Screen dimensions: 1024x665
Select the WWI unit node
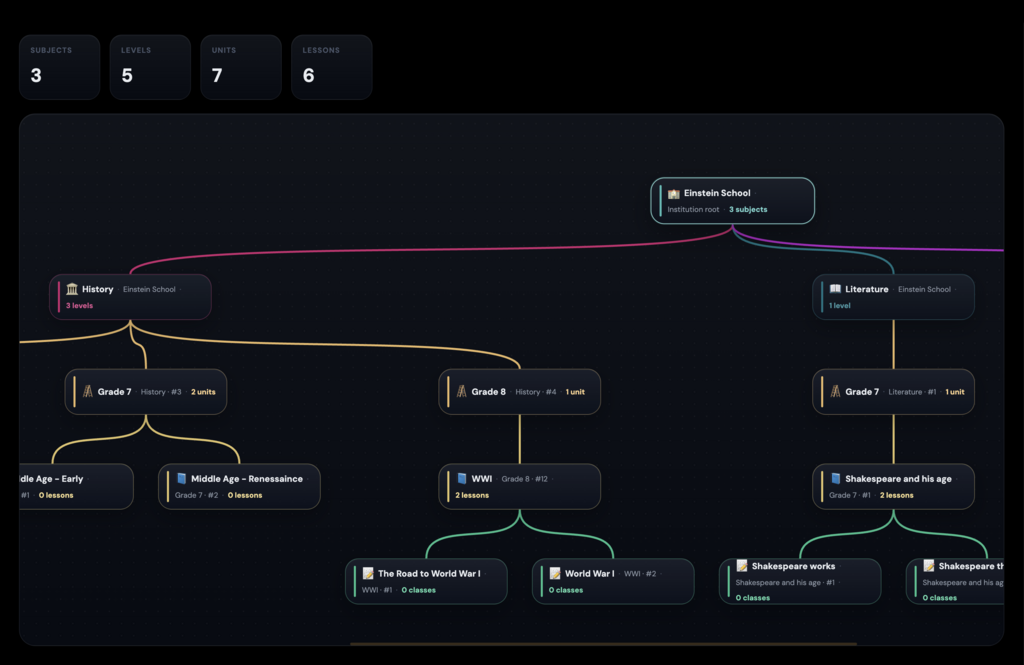click(x=520, y=487)
